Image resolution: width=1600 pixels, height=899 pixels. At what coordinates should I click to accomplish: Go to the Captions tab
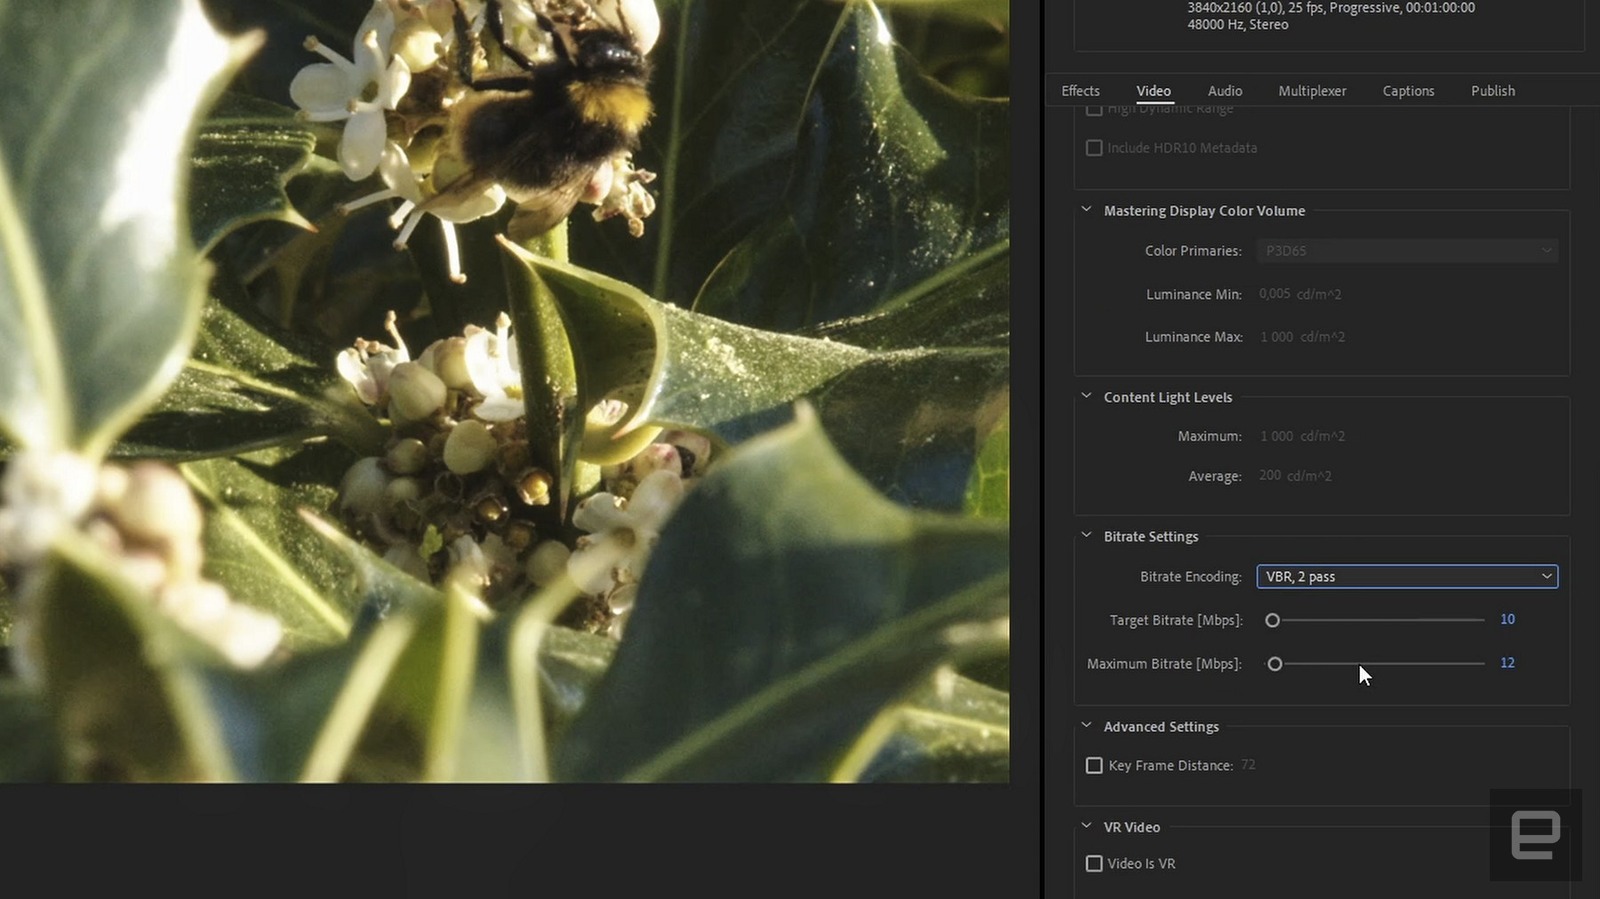pos(1408,91)
